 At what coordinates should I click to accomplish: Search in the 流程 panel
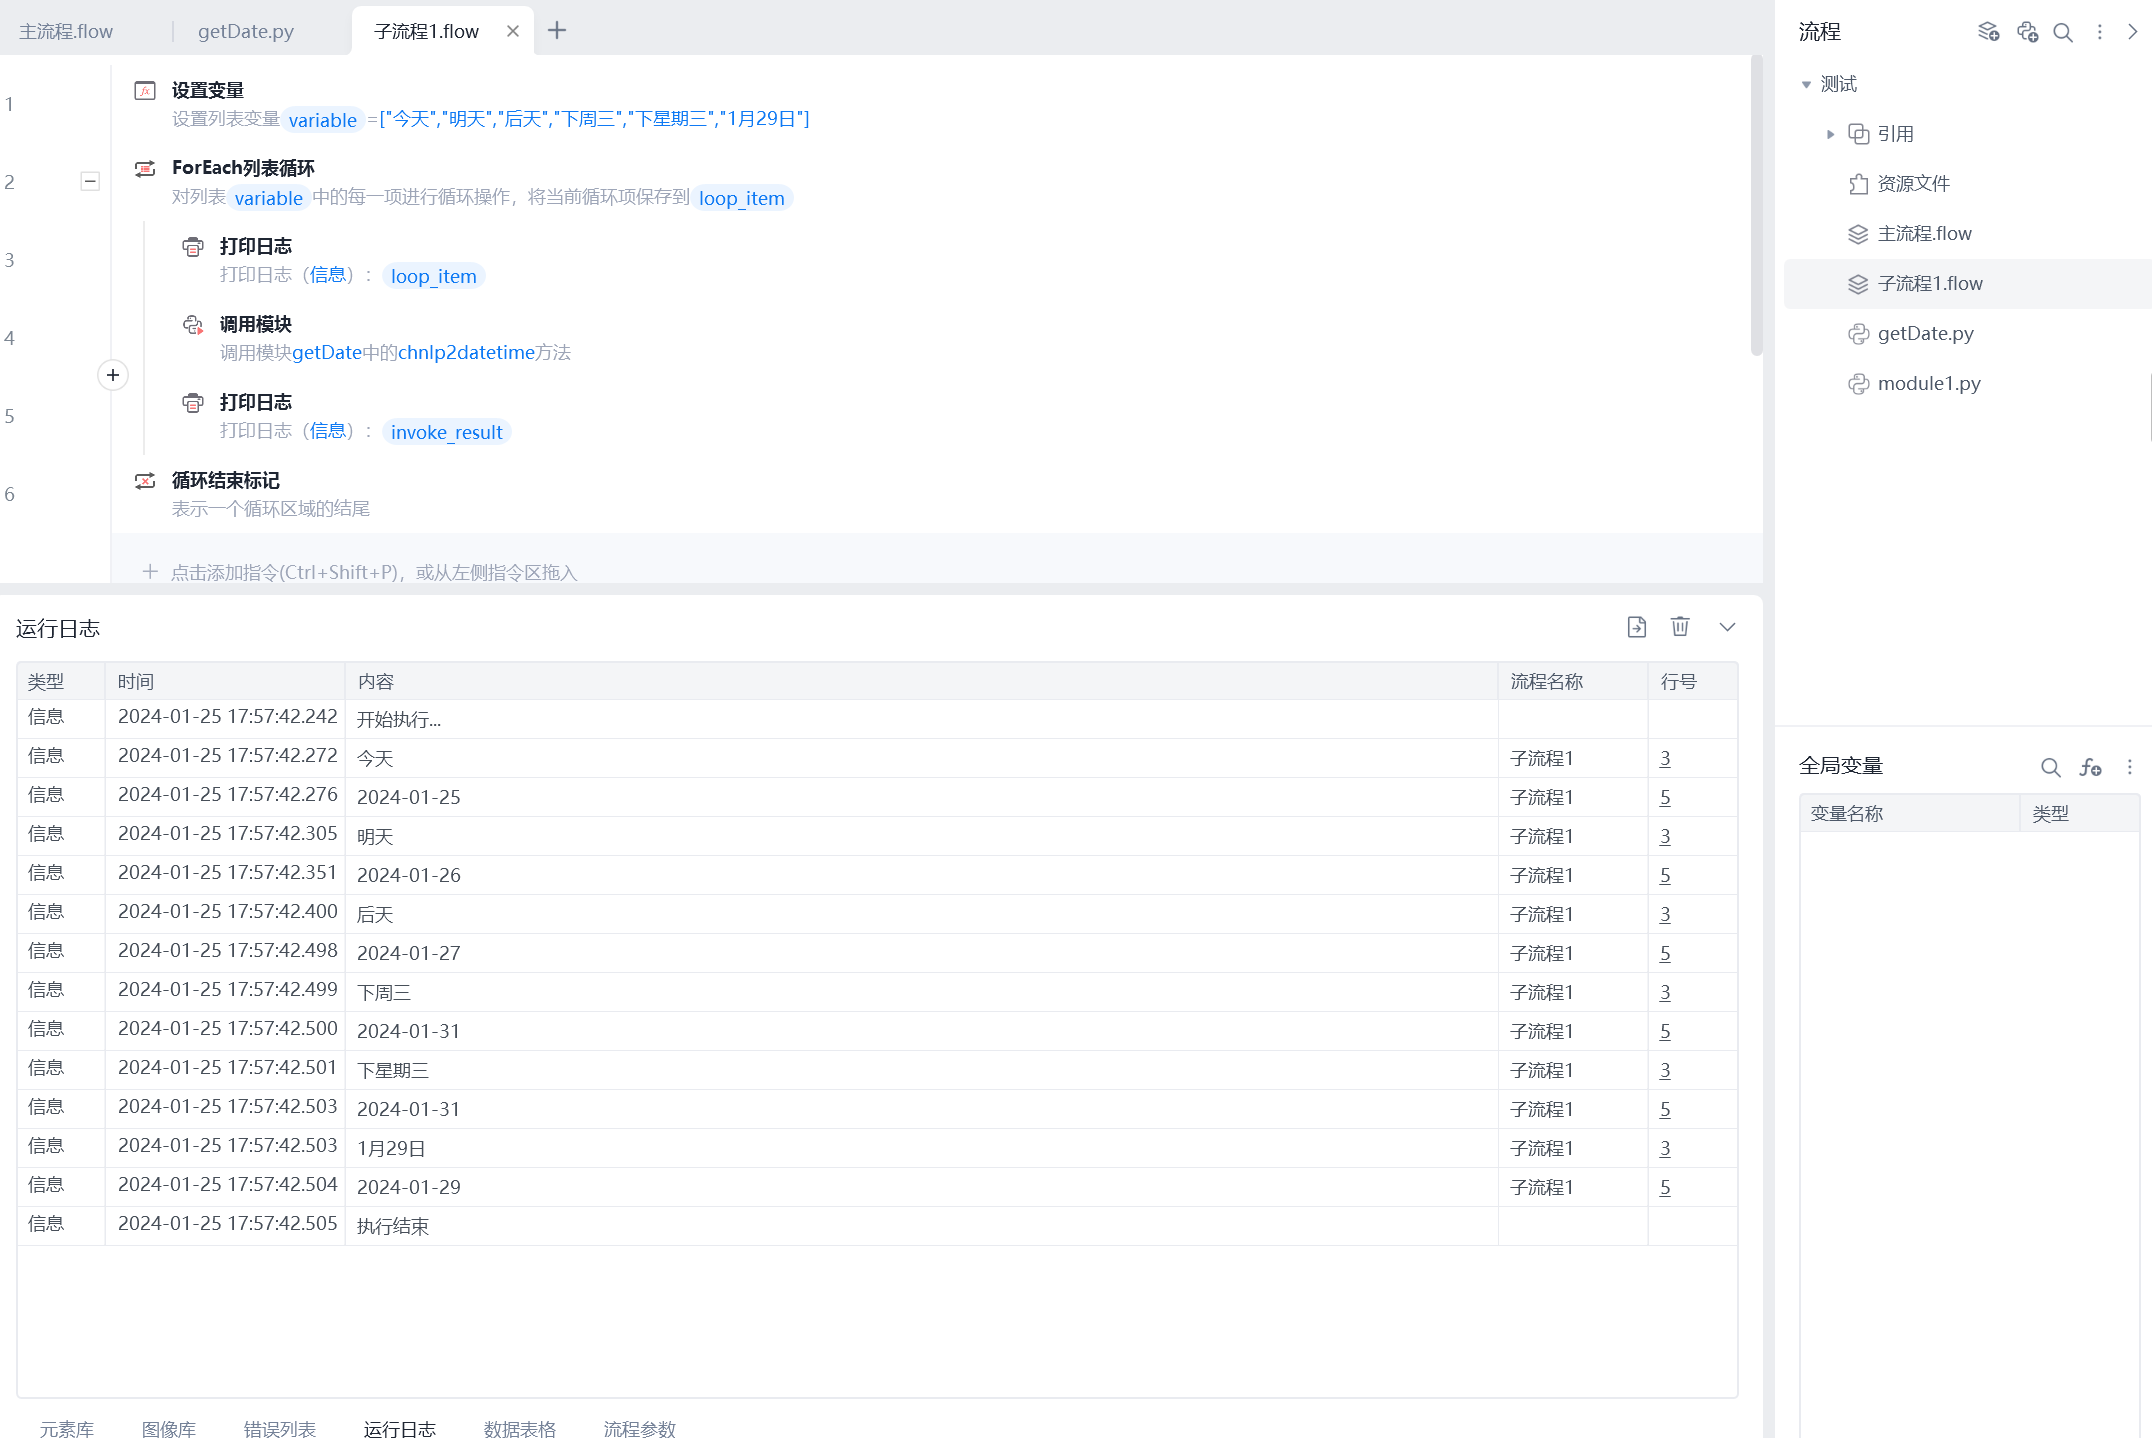coord(2063,32)
